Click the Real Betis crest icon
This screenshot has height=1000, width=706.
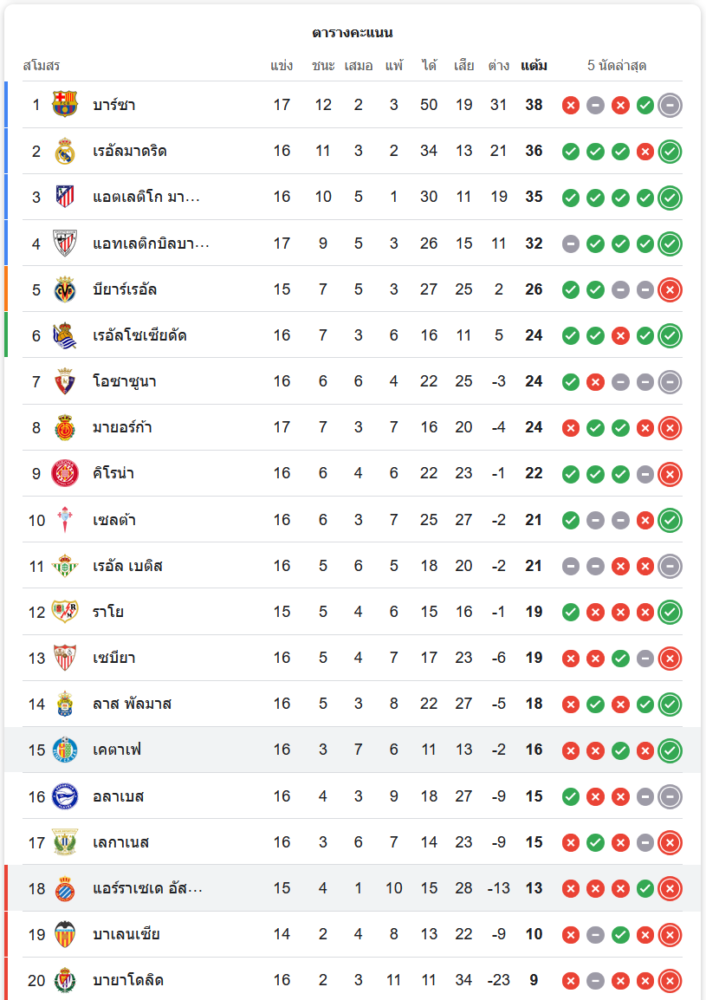click(65, 566)
